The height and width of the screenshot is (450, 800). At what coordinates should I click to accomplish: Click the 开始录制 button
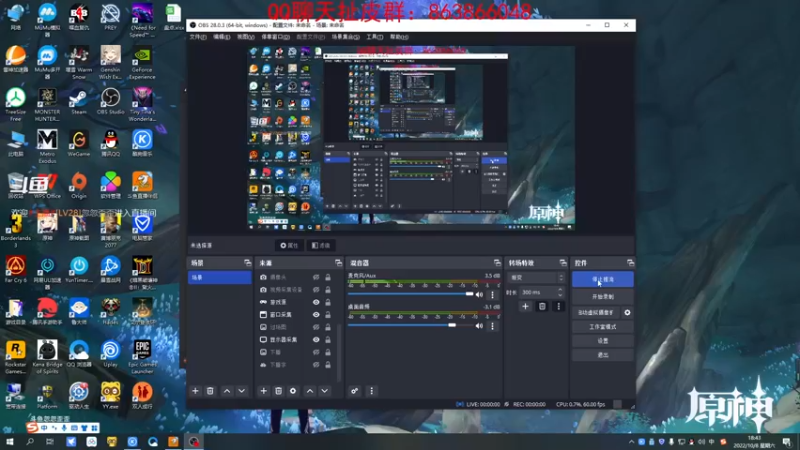pos(603,296)
